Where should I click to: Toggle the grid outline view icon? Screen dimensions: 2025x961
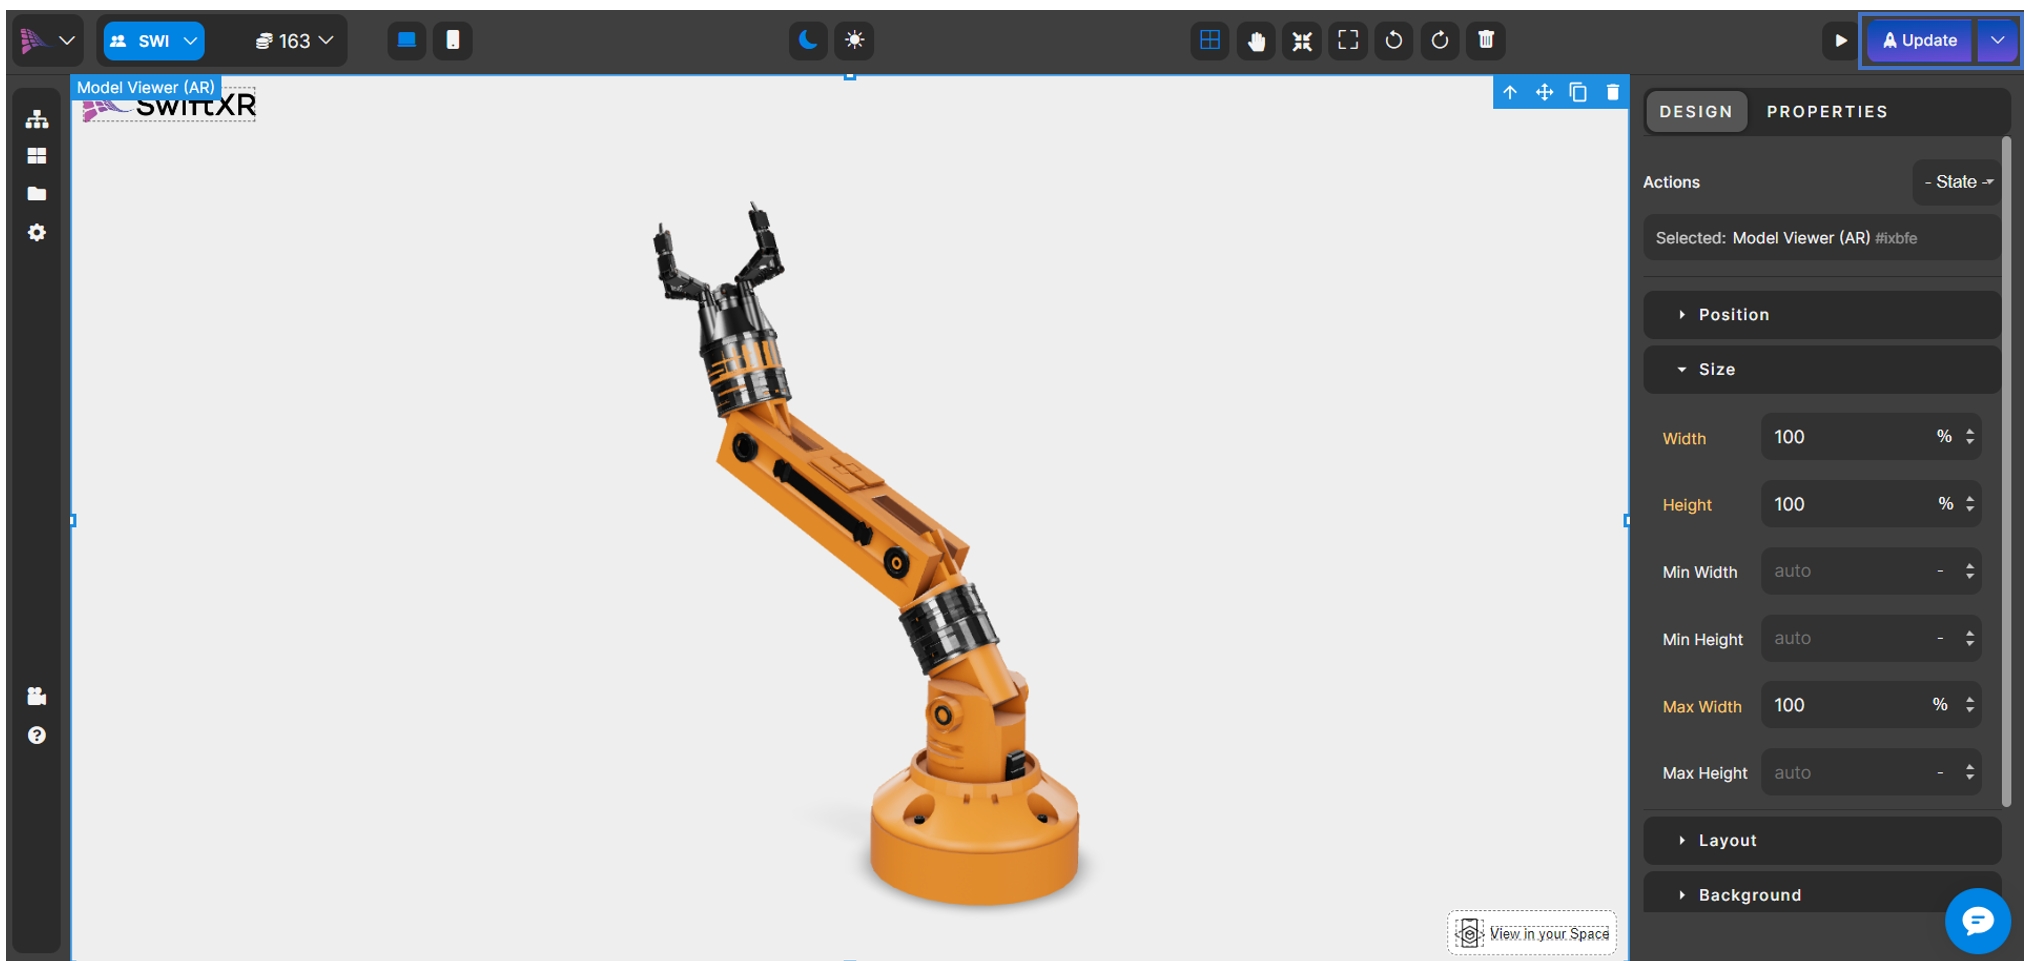point(1210,41)
